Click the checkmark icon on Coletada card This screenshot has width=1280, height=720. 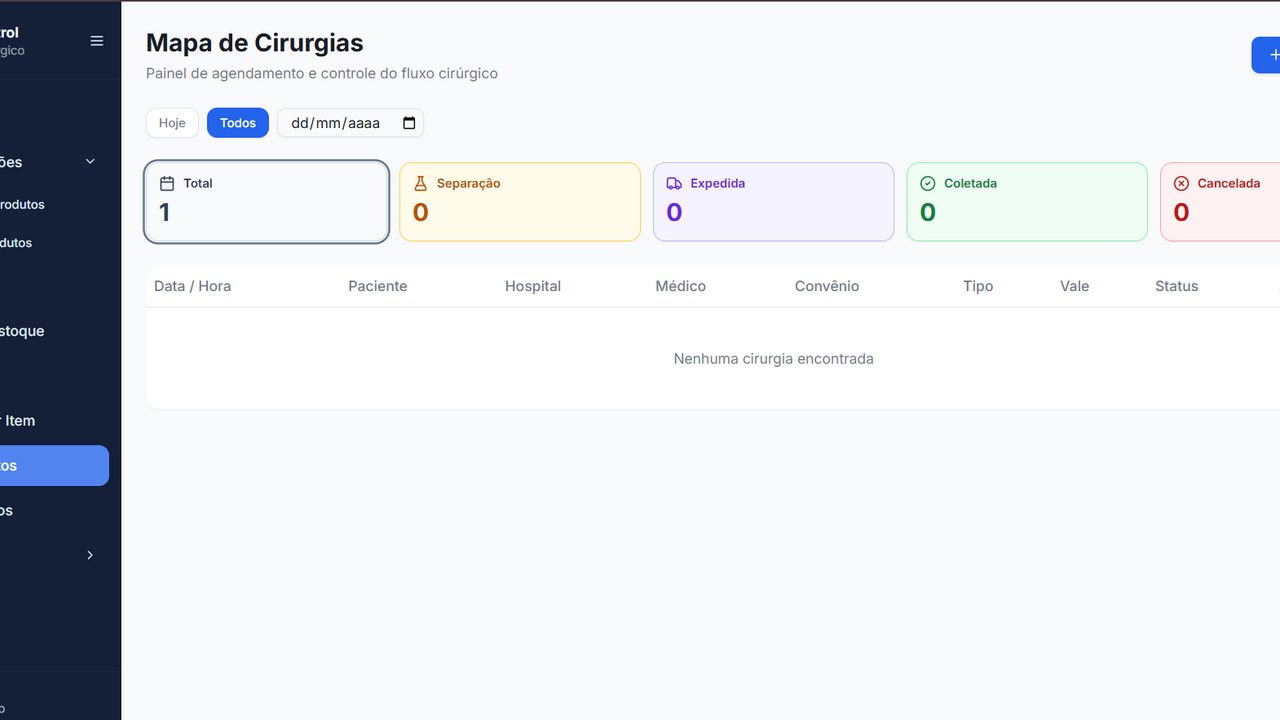click(x=927, y=184)
